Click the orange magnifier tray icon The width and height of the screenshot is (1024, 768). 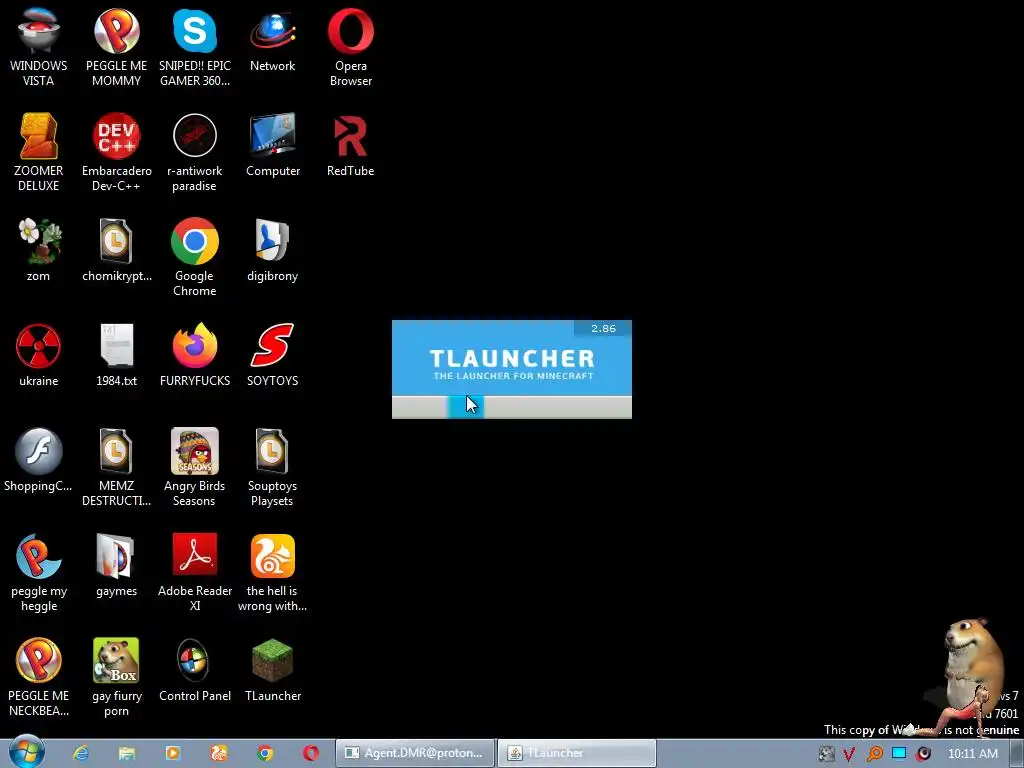point(874,754)
